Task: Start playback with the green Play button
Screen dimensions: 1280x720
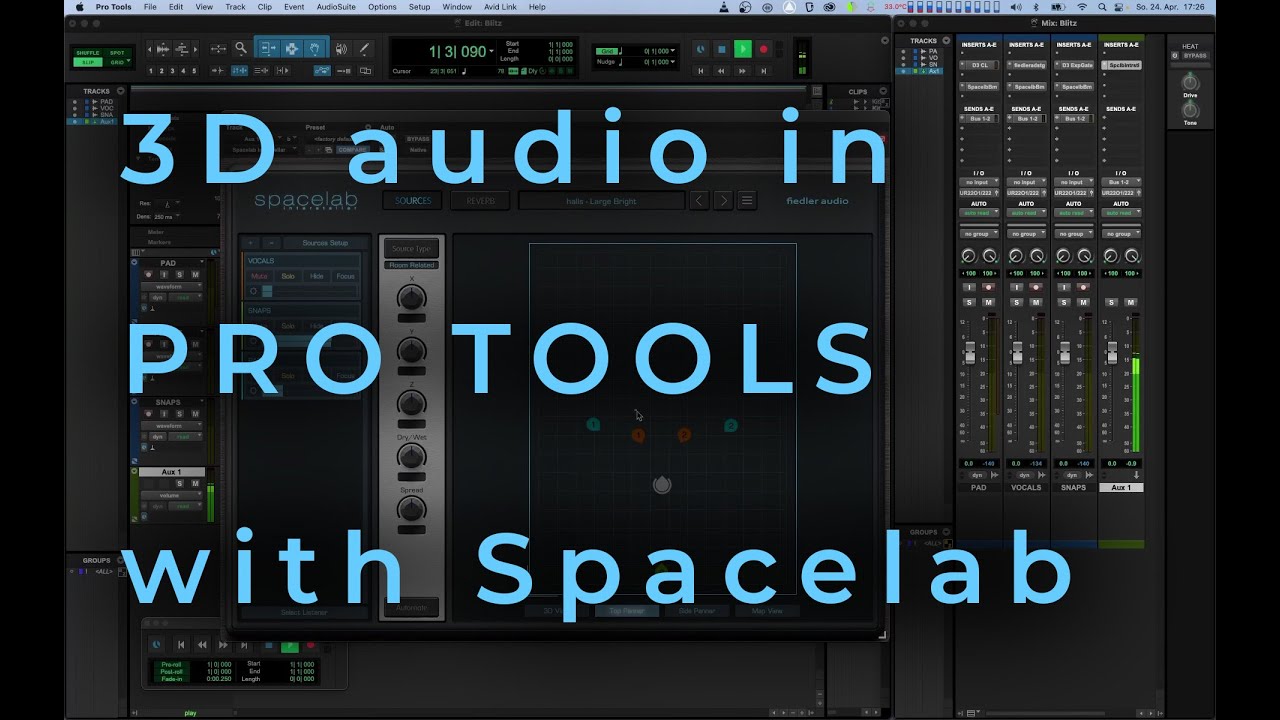Action: point(742,49)
